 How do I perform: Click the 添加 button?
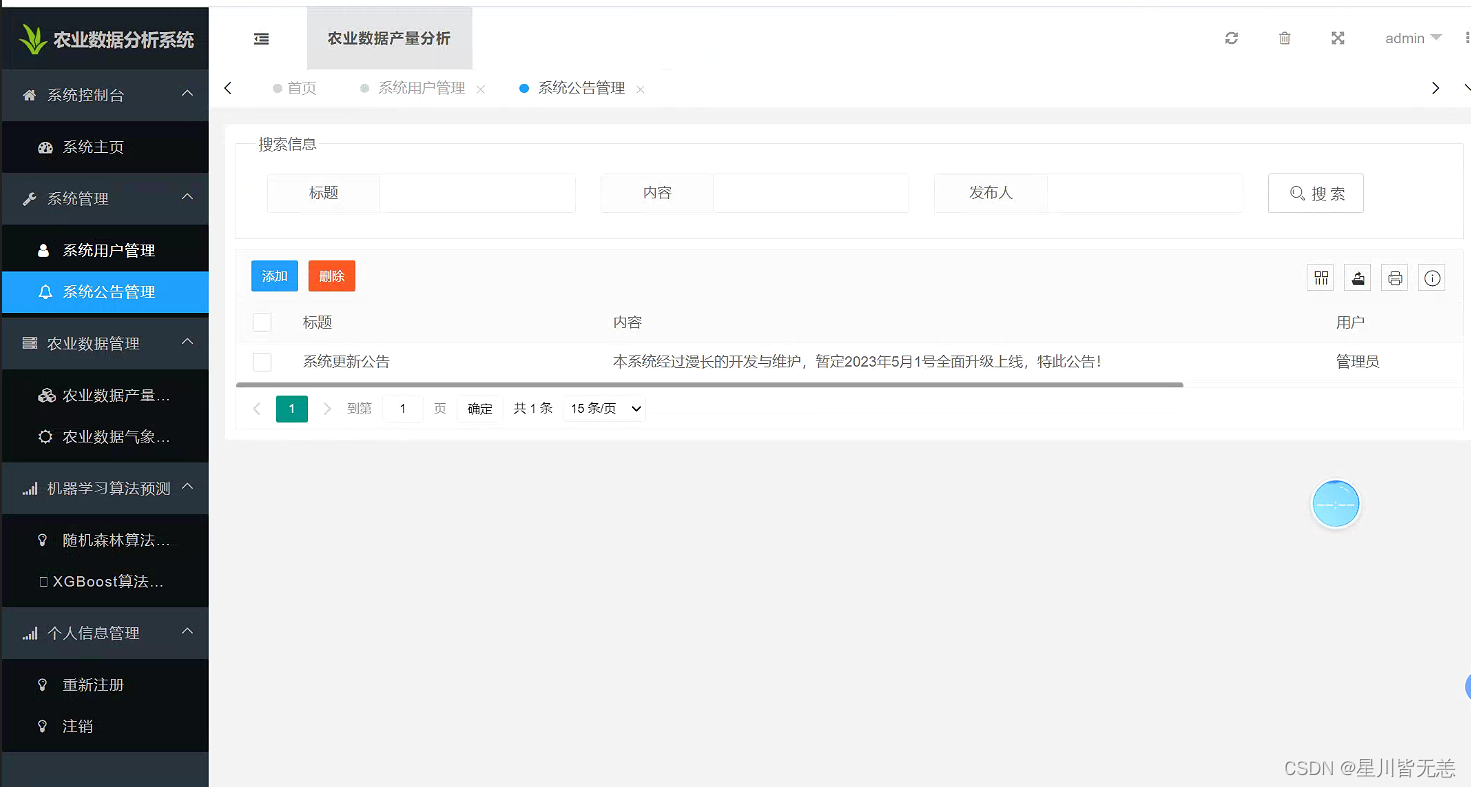[x=274, y=276]
